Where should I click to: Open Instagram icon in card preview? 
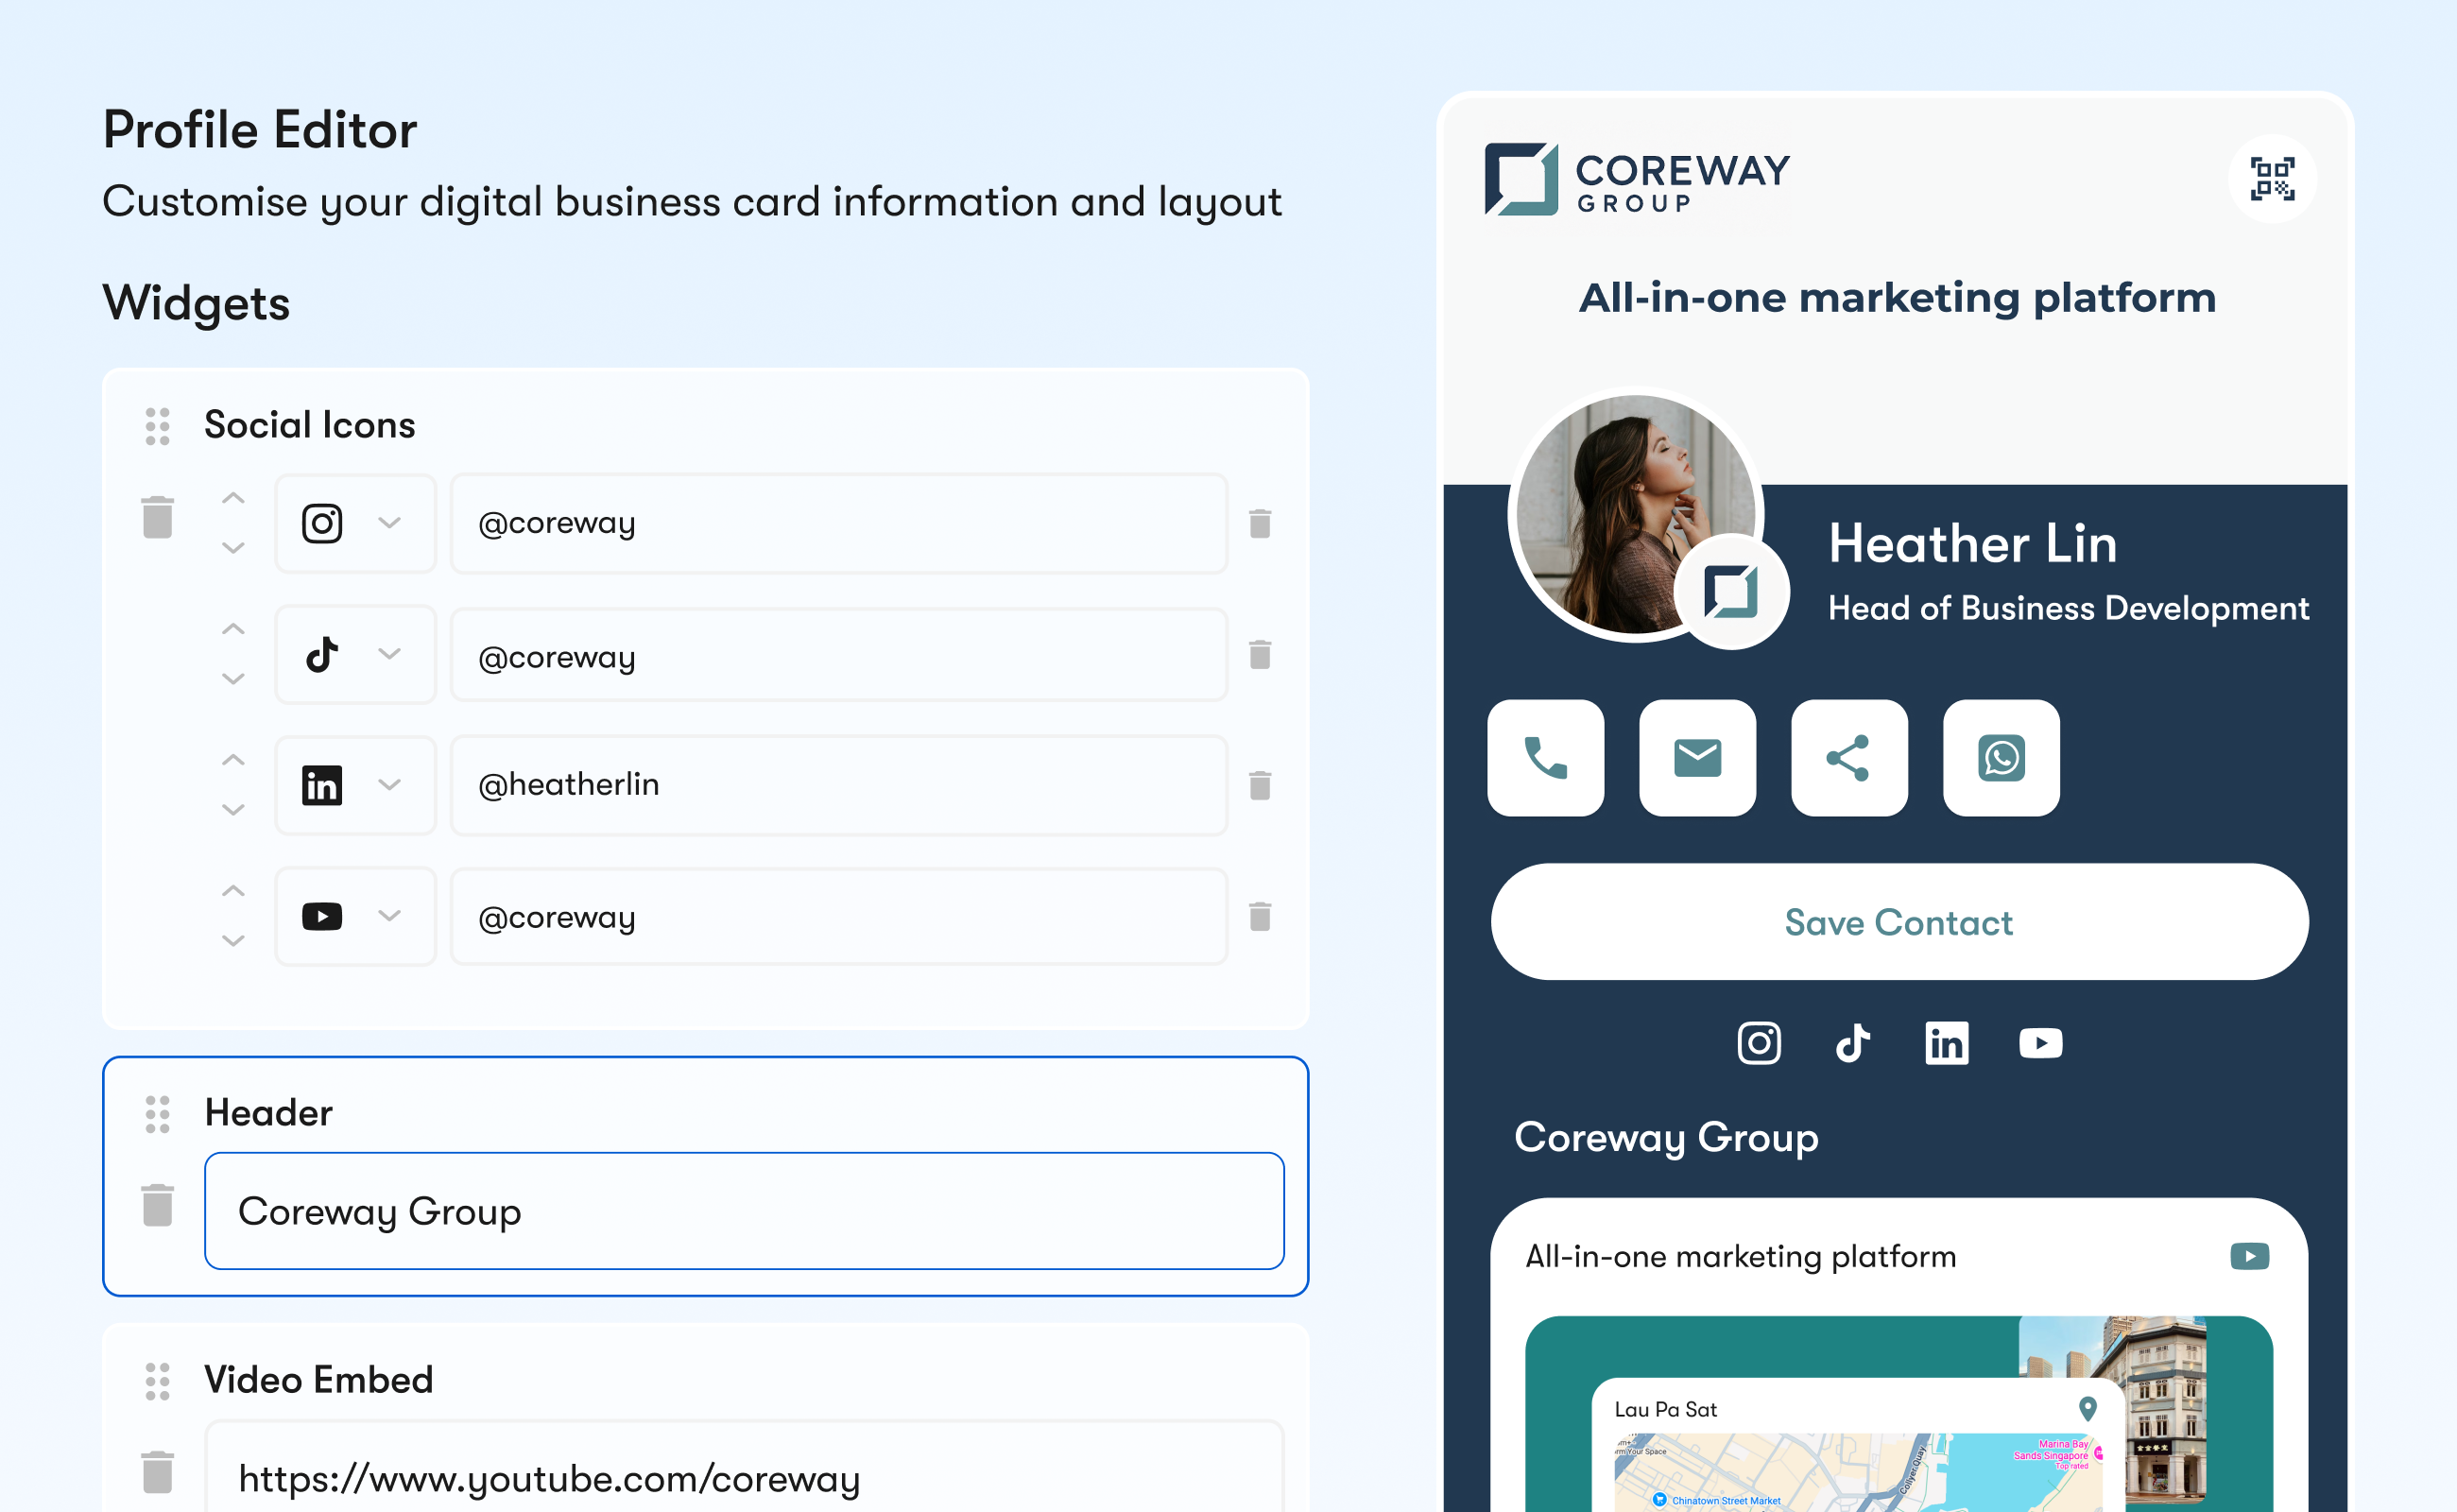[x=1759, y=1043]
